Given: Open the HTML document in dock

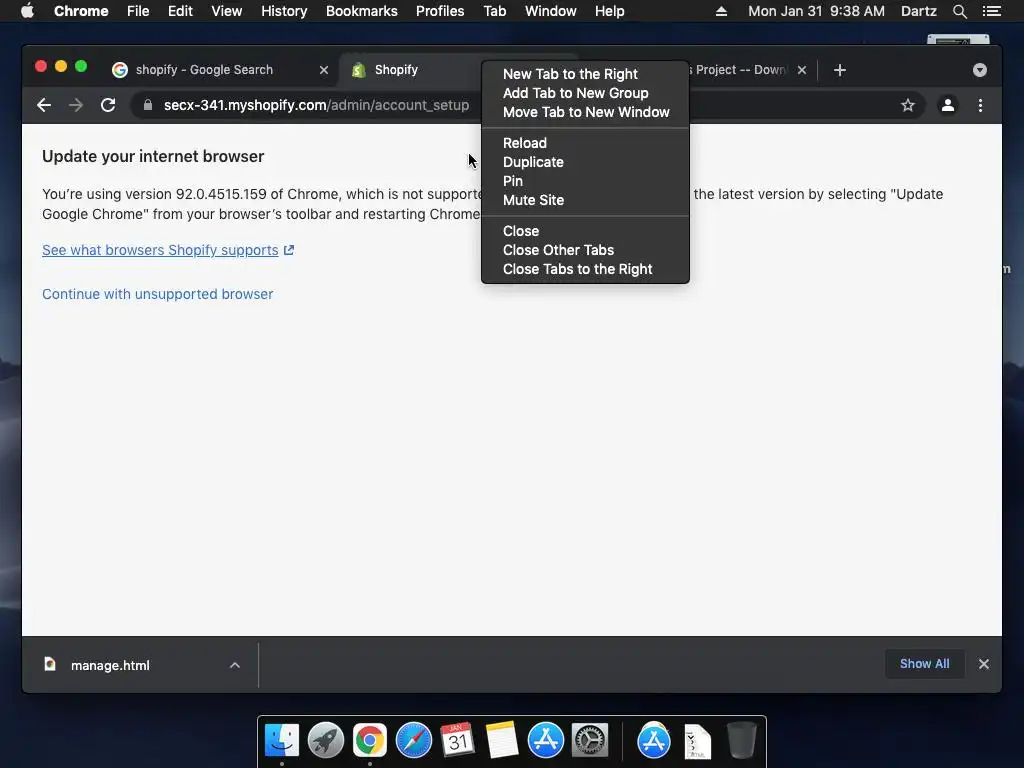Looking at the screenshot, I should [697, 742].
